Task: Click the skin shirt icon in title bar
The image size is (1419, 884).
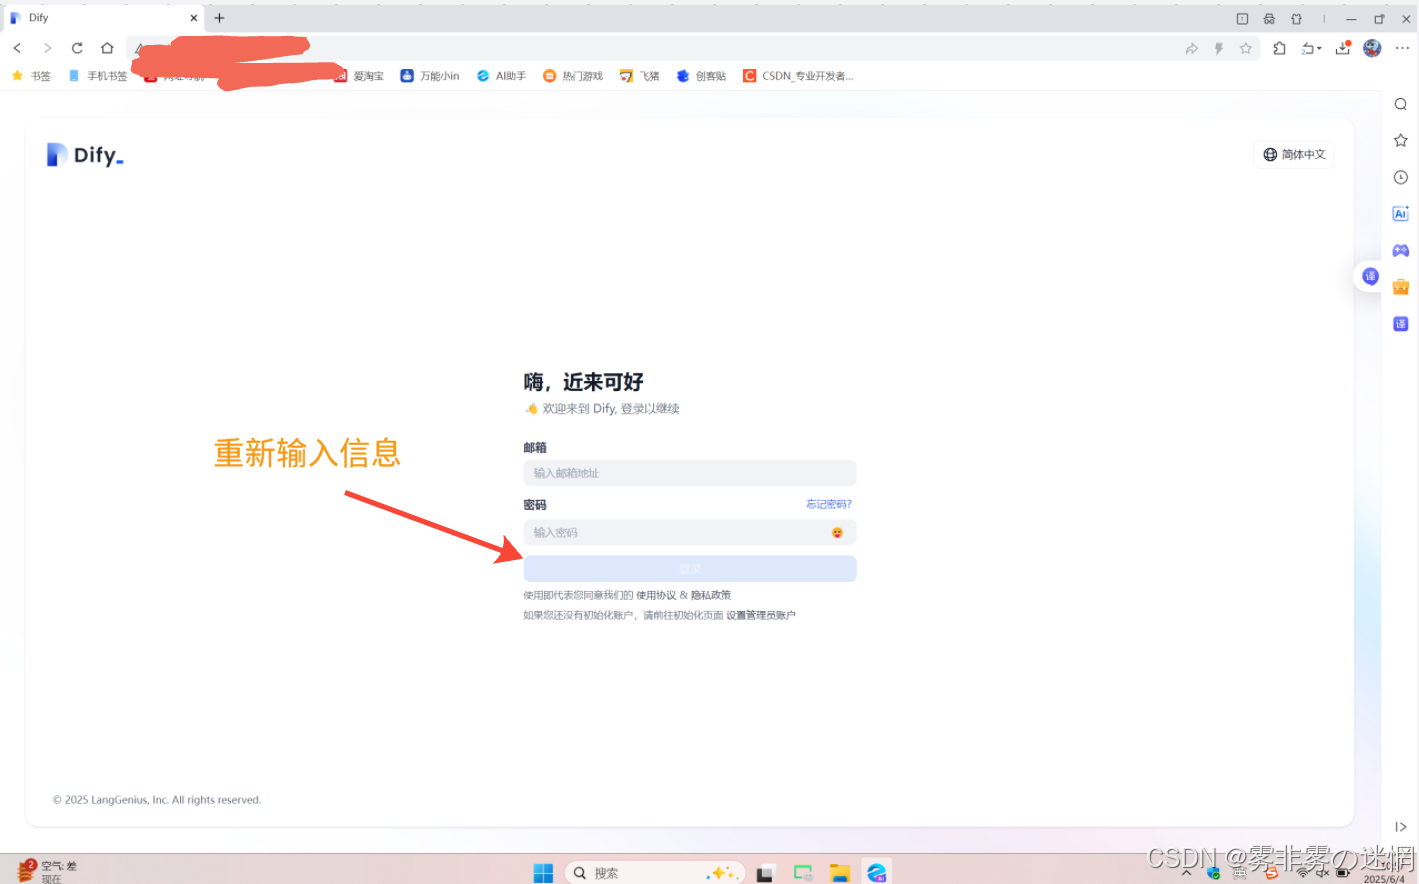Action: point(1296,18)
